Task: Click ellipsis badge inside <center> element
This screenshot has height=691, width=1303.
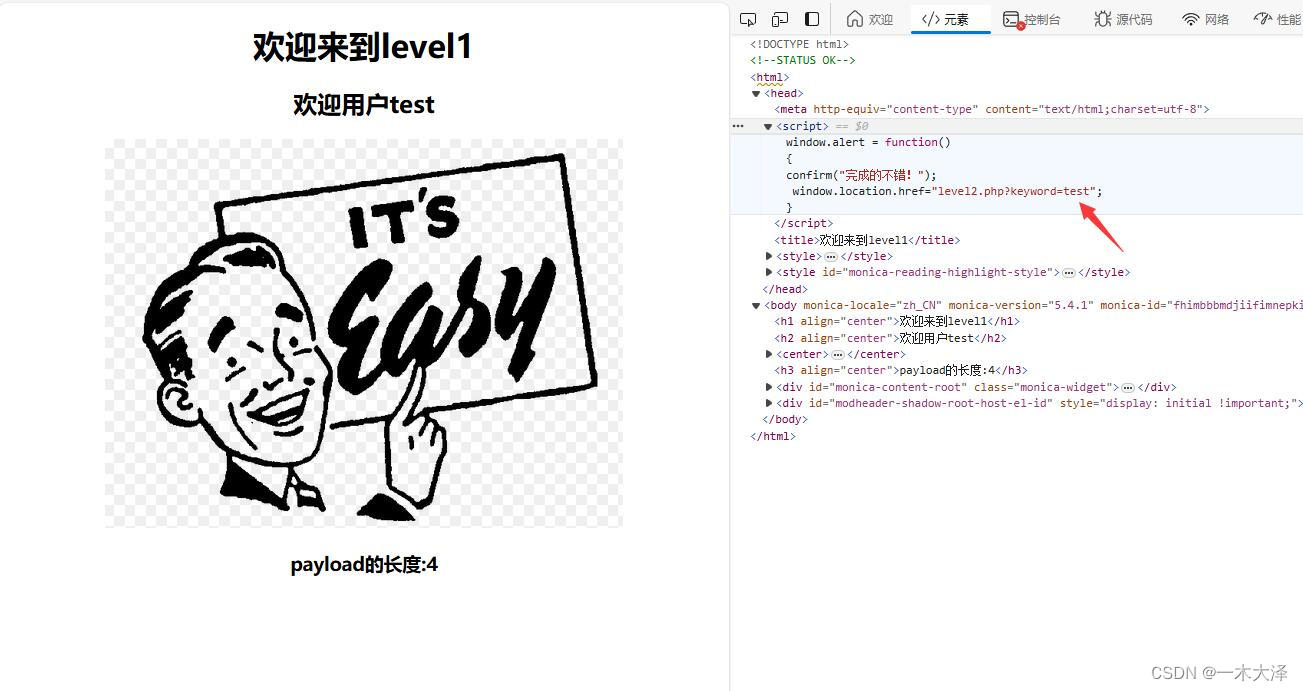Action: pos(838,355)
